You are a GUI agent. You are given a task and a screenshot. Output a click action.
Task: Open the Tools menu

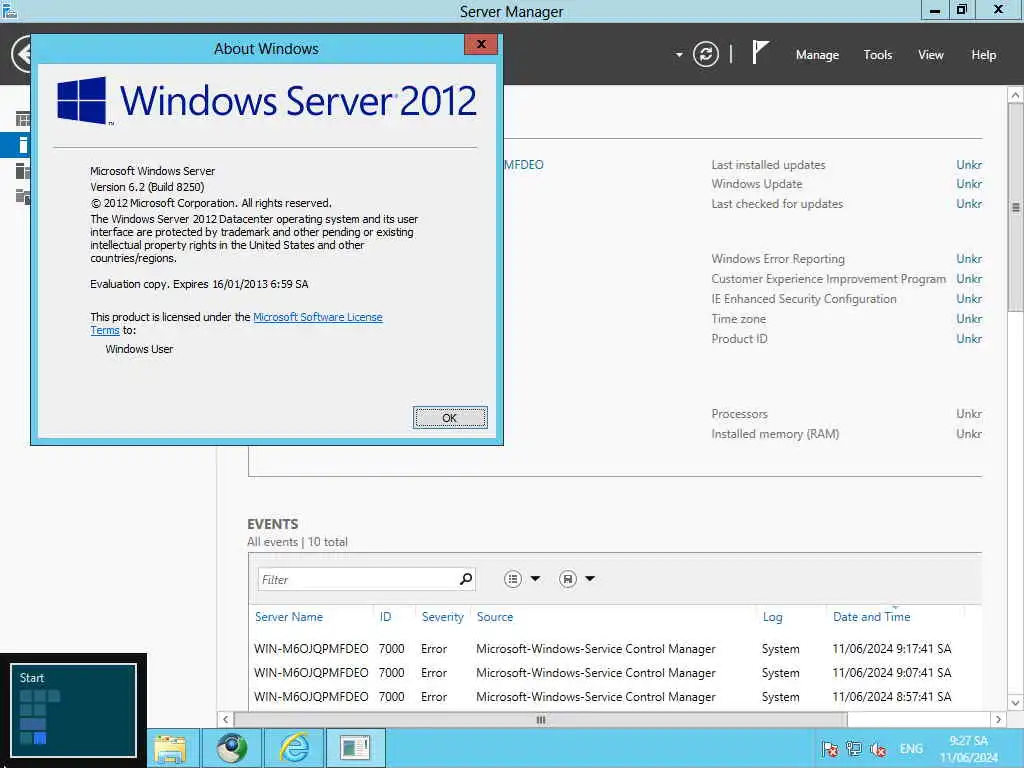click(878, 55)
